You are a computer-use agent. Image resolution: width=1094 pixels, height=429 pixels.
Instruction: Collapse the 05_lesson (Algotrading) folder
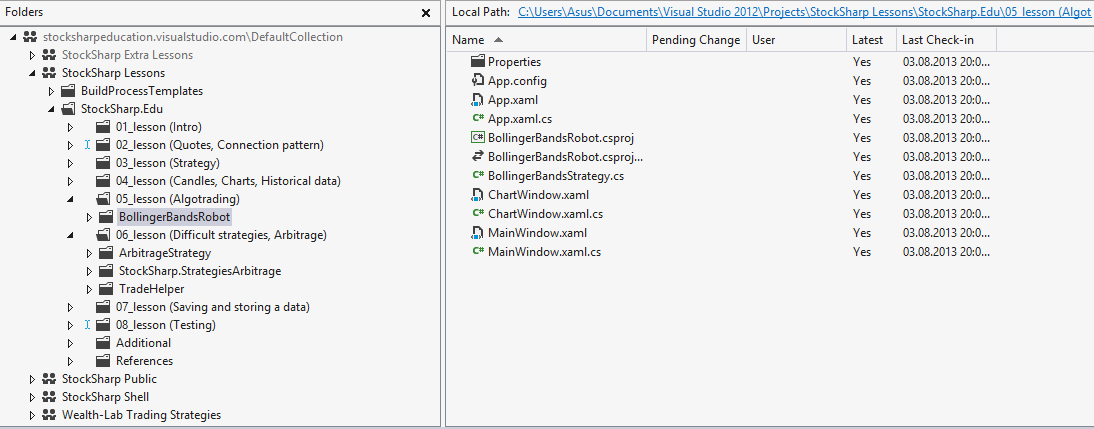click(x=70, y=199)
